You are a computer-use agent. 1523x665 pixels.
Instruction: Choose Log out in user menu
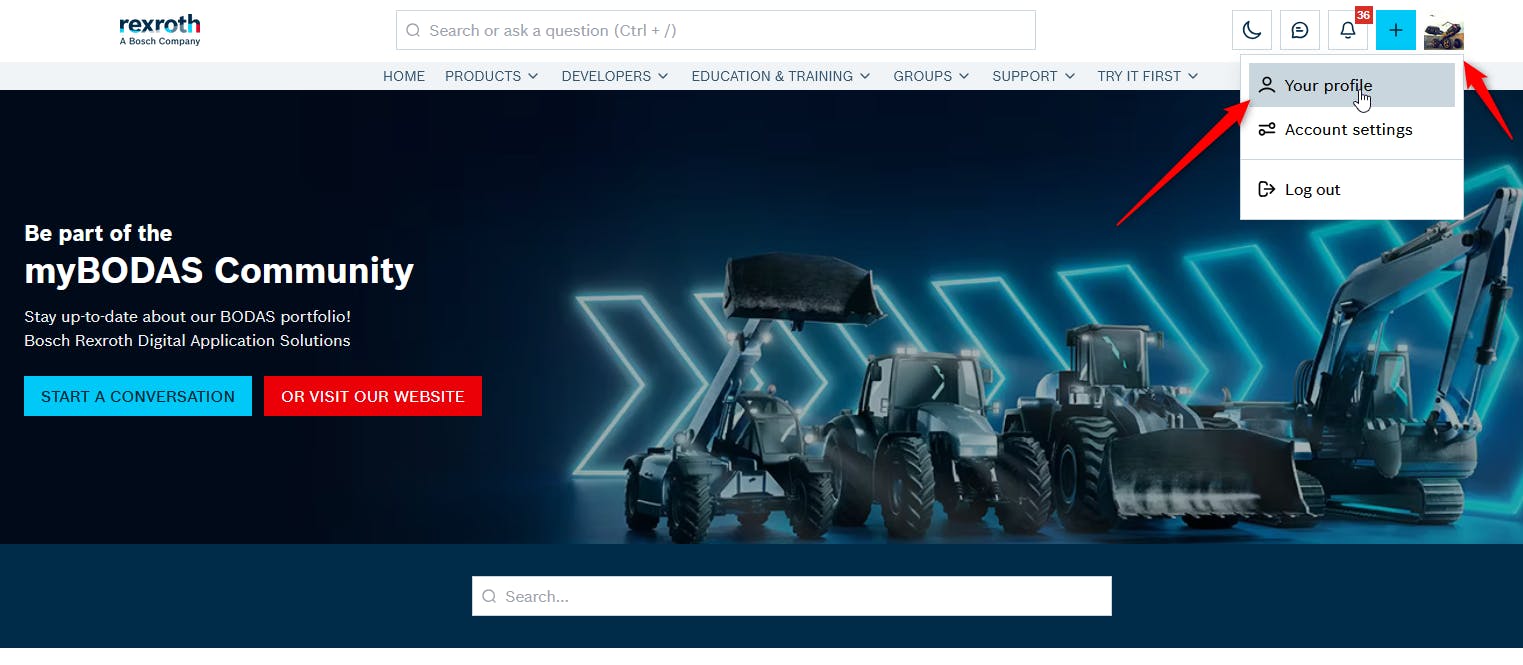point(1352,189)
